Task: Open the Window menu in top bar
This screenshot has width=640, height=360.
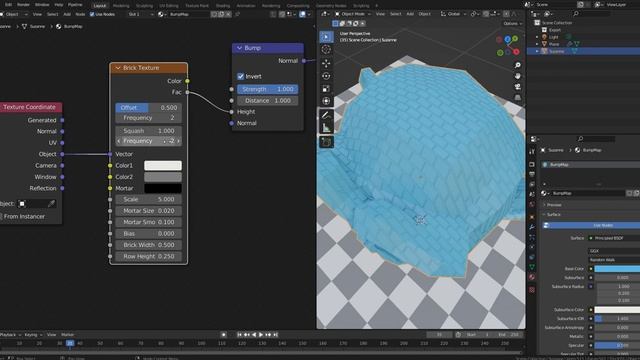Action: click(42, 4)
